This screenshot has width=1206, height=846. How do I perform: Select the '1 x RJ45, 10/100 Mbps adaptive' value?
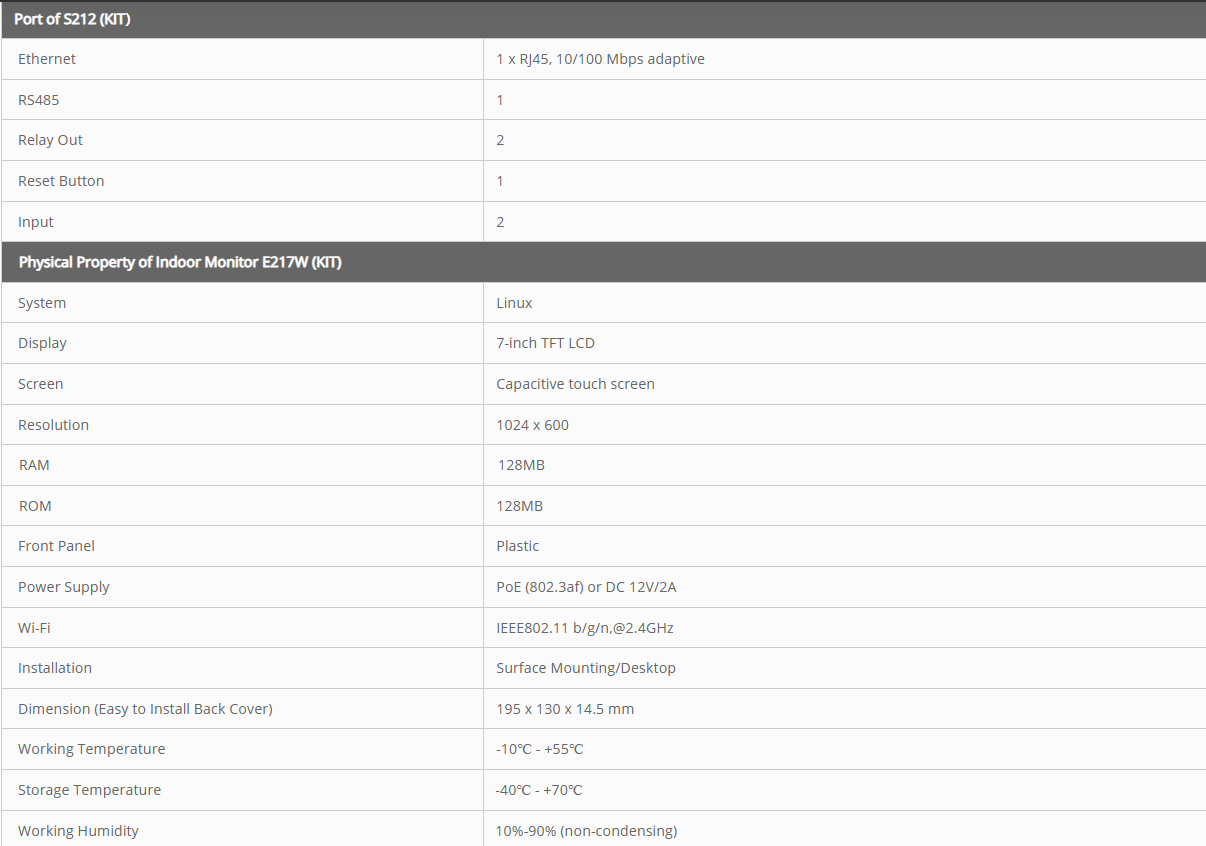(x=600, y=59)
